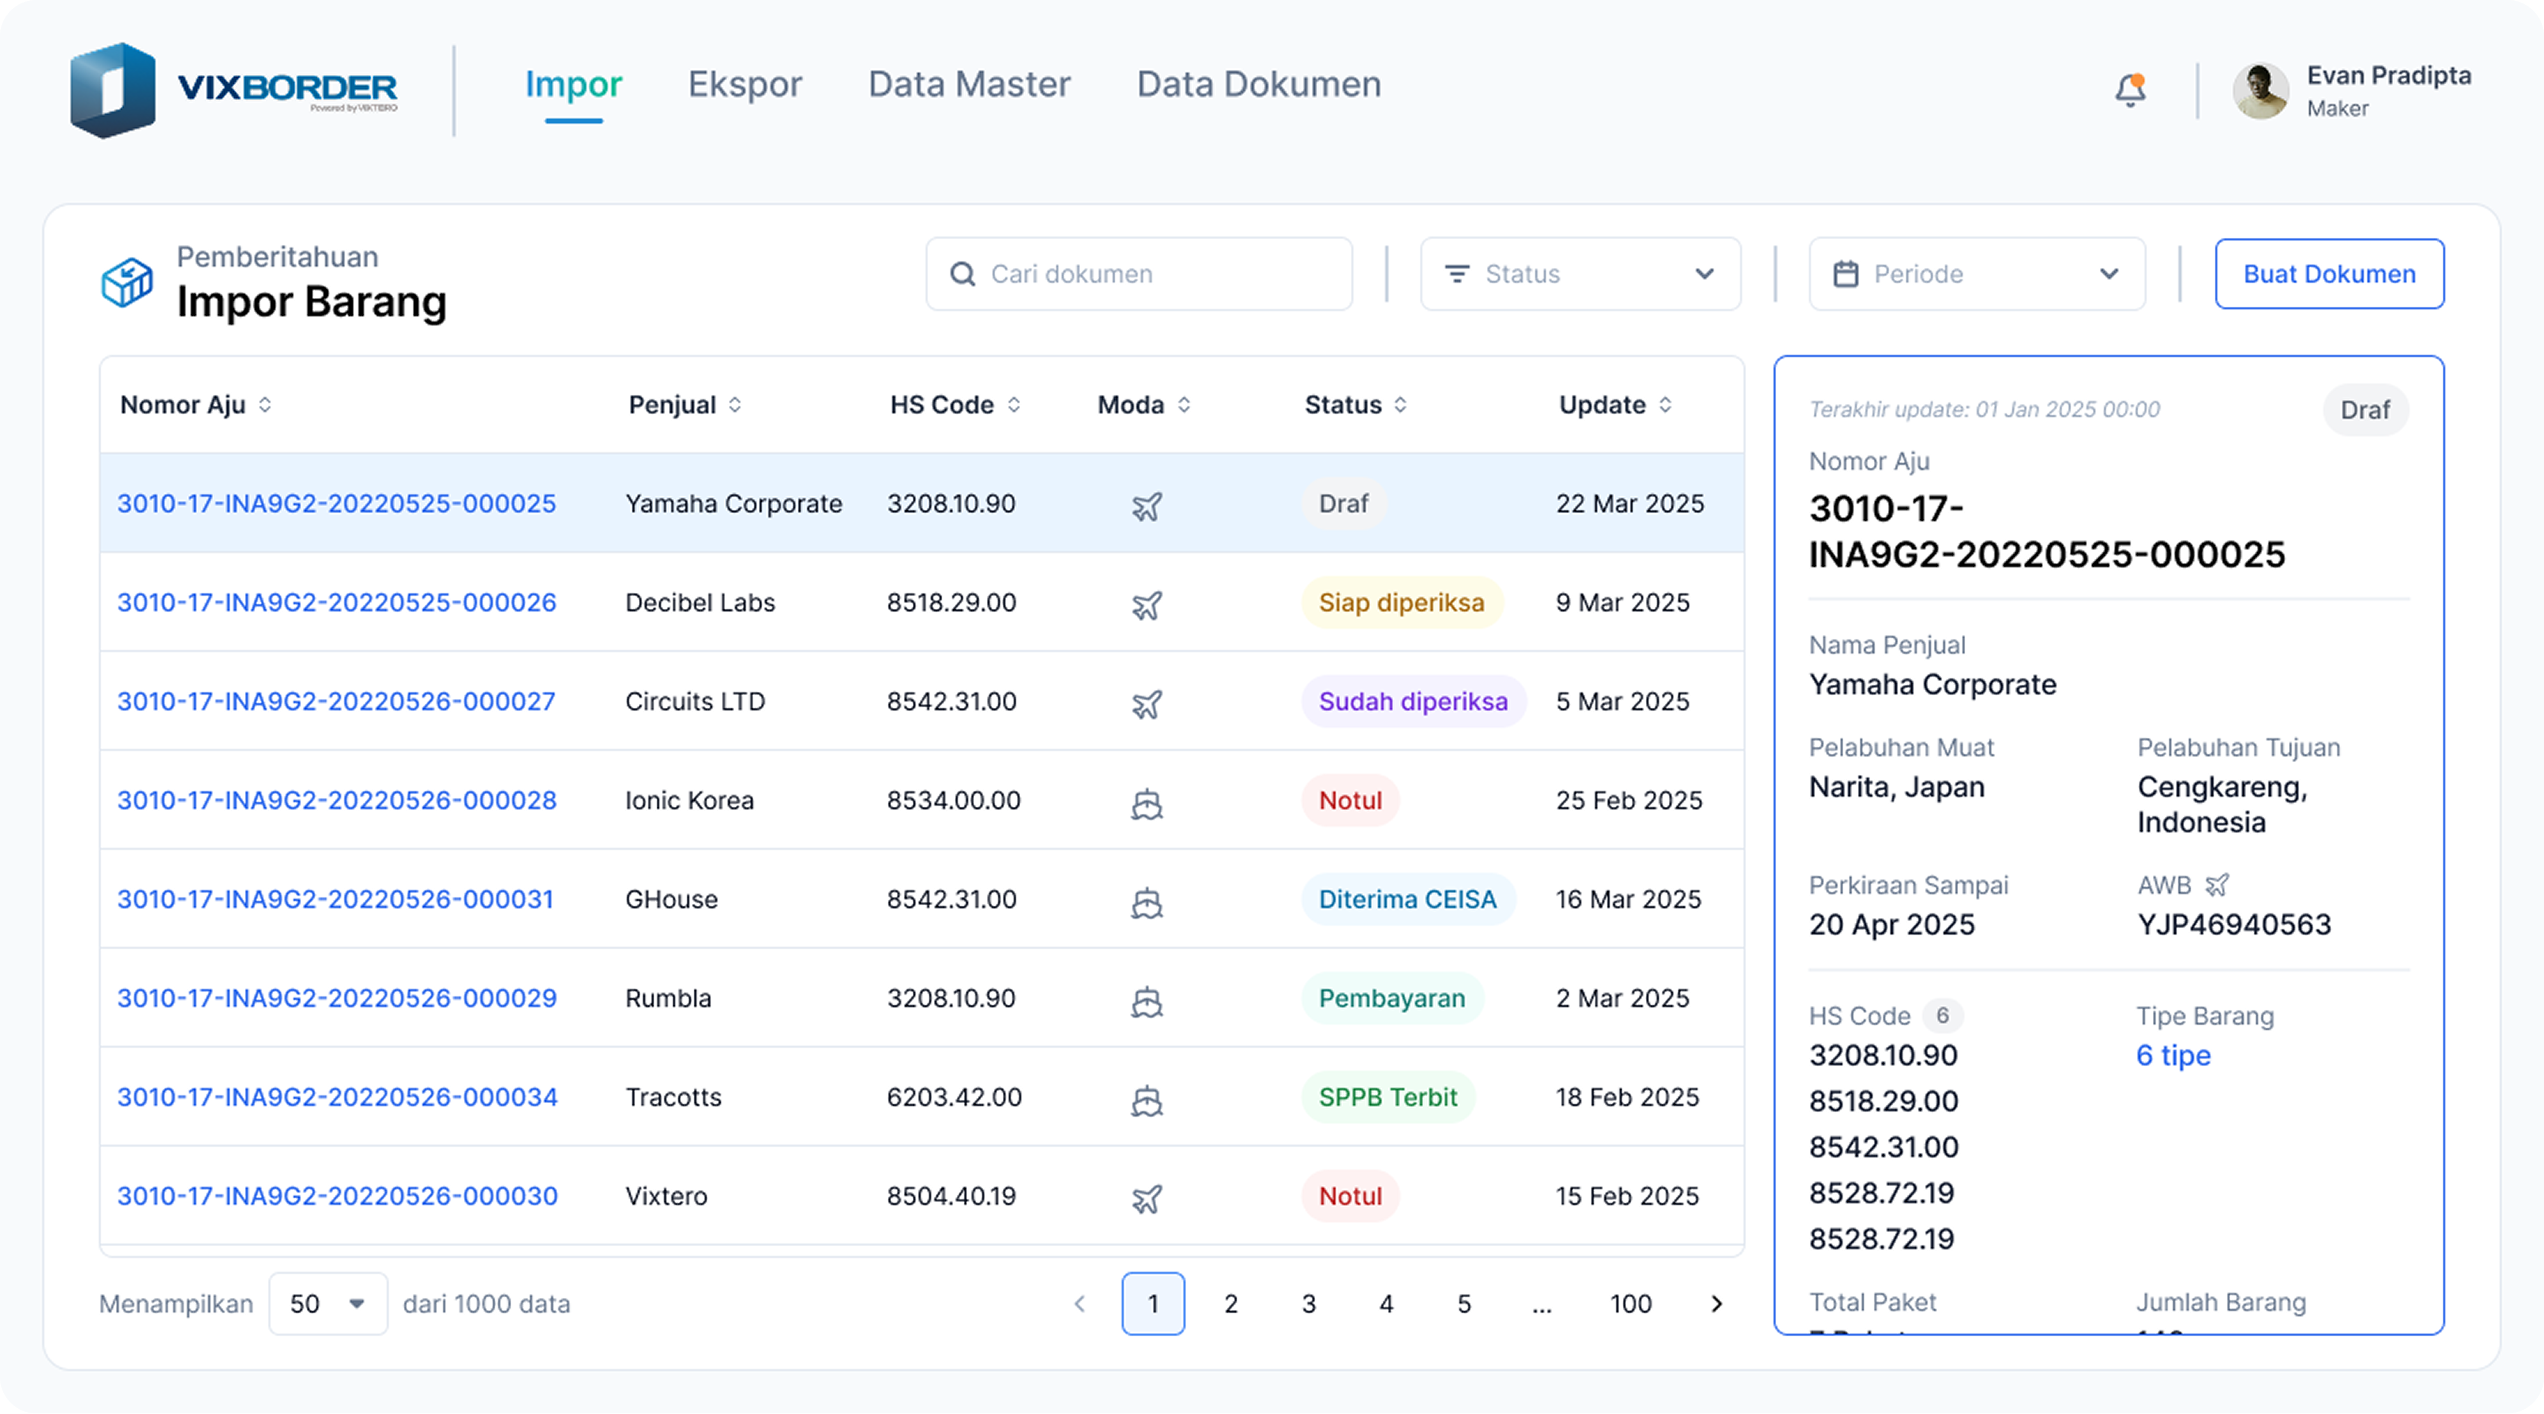The width and height of the screenshot is (2544, 1414).
Task: Click the ship mode icon for Ionic Korea
Action: pos(1146,803)
